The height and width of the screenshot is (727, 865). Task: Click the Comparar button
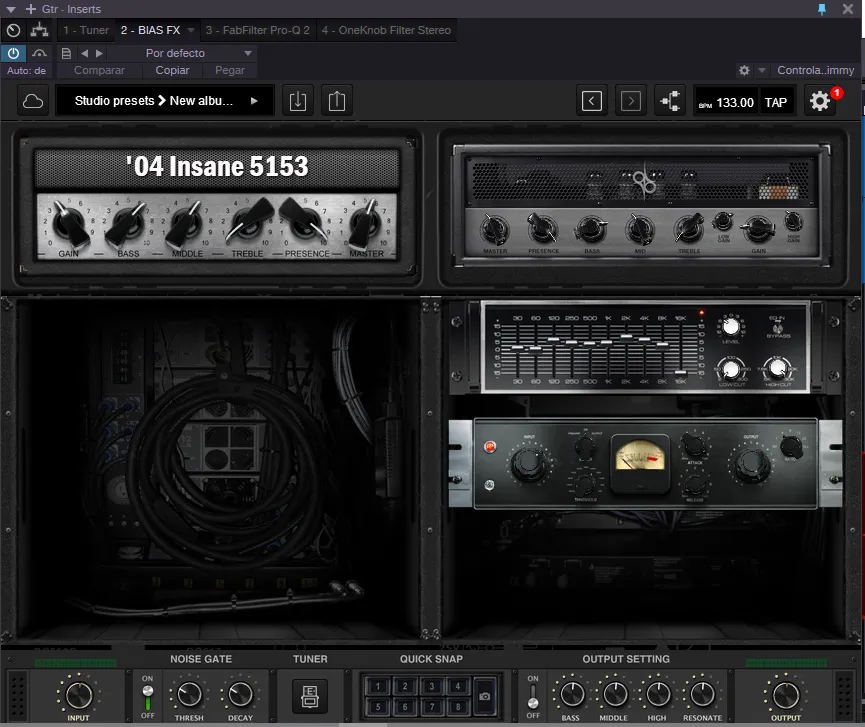tap(99, 70)
